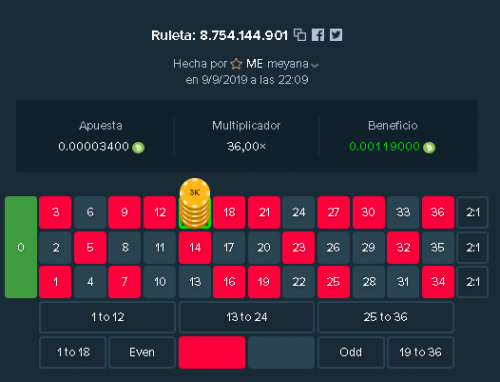The image size is (500, 382).
Task: Bet on number 18
Action: tap(229, 212)
